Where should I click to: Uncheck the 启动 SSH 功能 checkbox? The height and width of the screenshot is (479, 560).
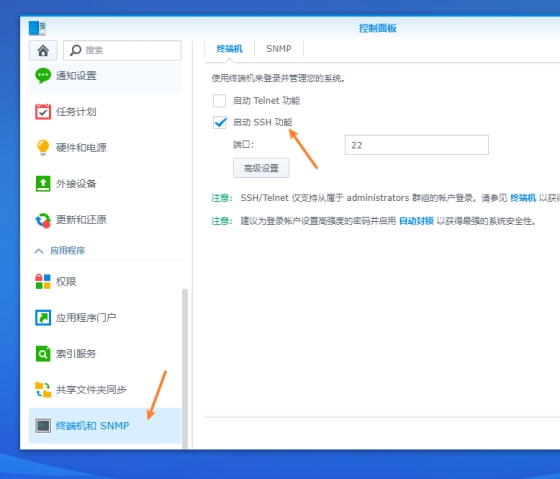[219, 123]
